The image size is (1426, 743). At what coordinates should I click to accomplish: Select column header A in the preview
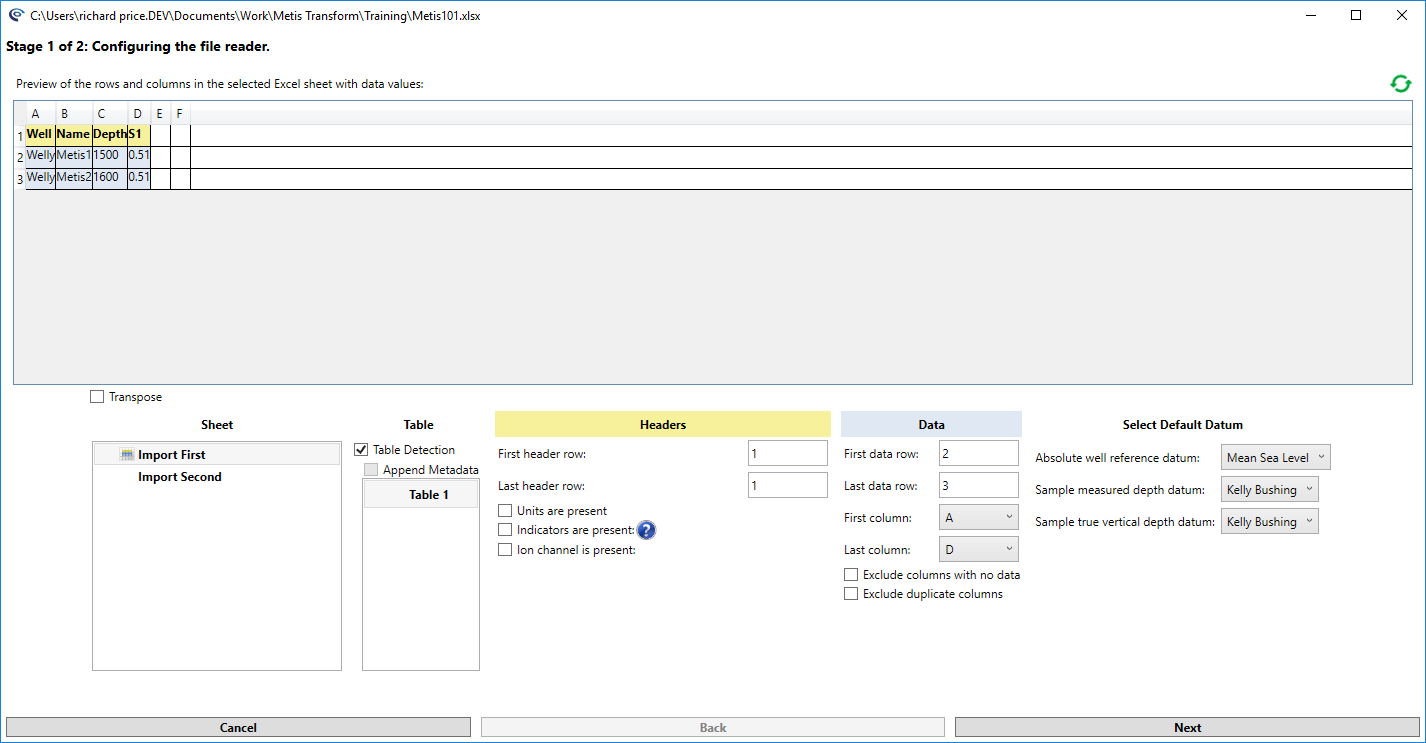point(40,113)
